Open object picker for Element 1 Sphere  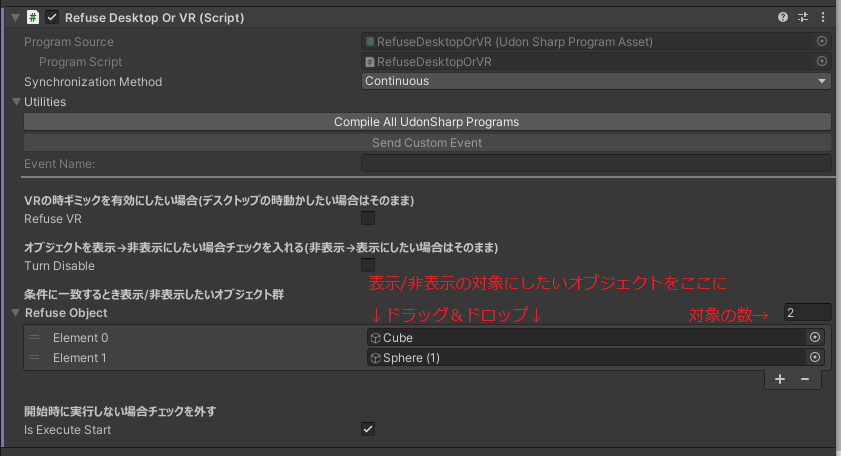coord(815,357)
